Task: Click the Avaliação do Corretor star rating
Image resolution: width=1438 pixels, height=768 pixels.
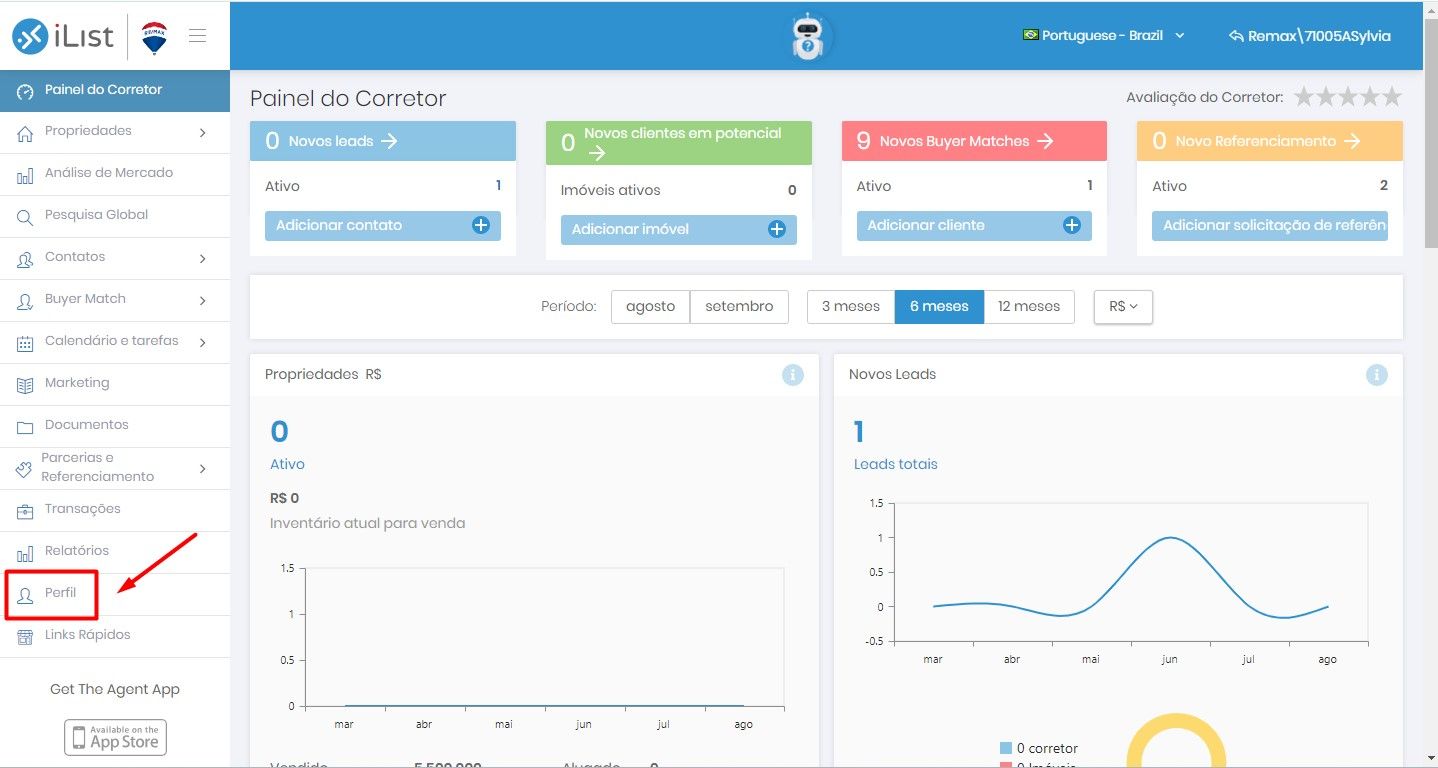Action: click(x=1348, y=97)
